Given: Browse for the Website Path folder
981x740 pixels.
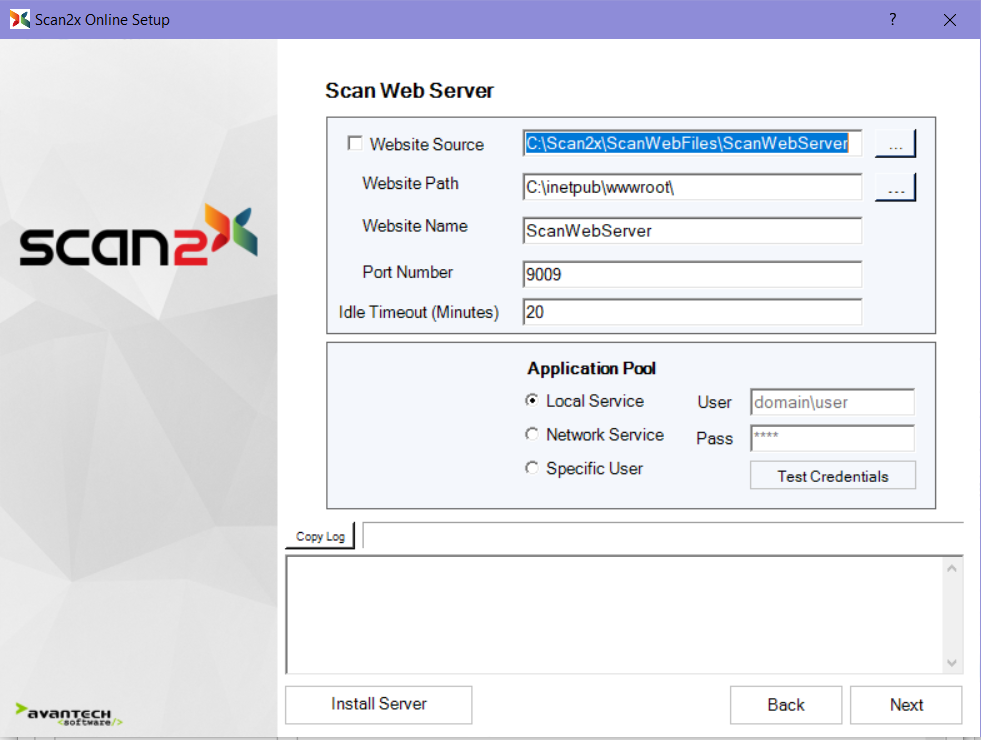Looking at the screenshot, I should click(x=895, y=188).
